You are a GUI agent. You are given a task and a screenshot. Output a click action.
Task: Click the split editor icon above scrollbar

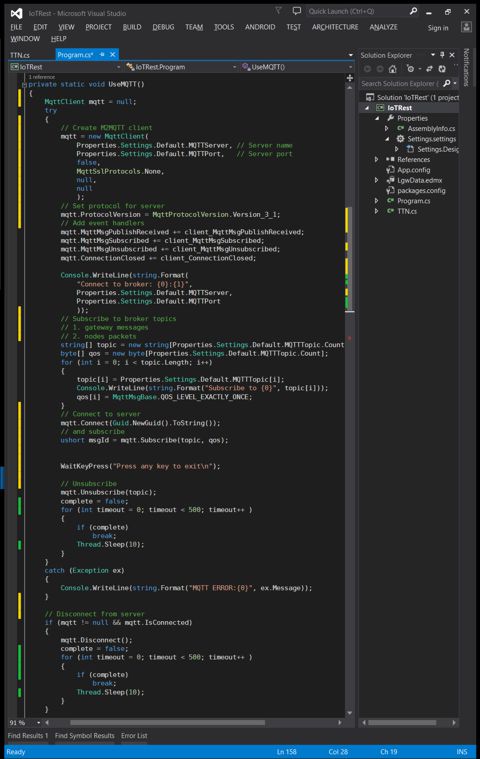(350, 78)
